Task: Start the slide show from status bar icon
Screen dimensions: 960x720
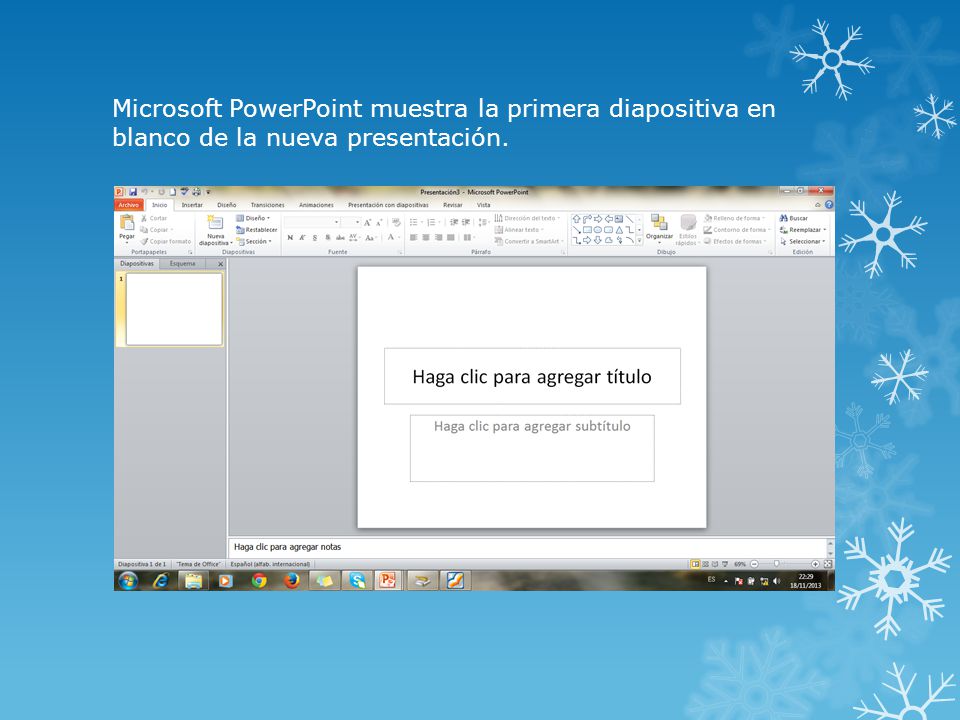Action: pyautogui.click(x=725, y=564)
